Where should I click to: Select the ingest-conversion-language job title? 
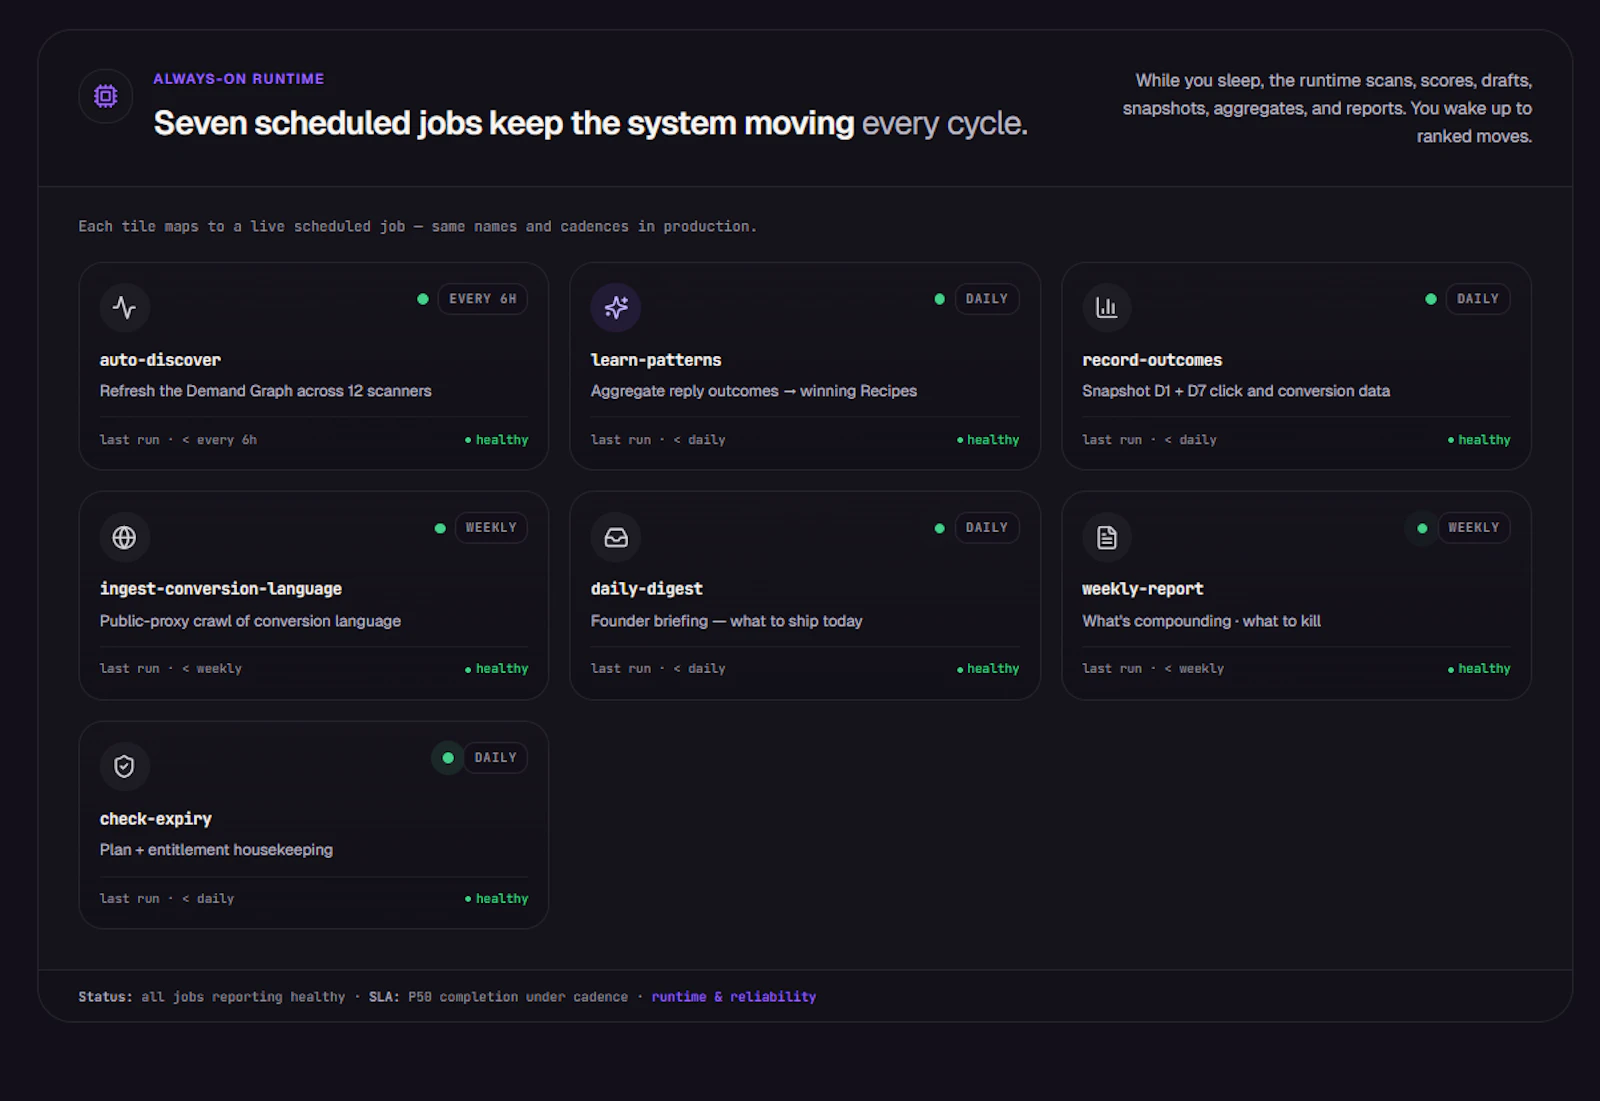(221, 589)
